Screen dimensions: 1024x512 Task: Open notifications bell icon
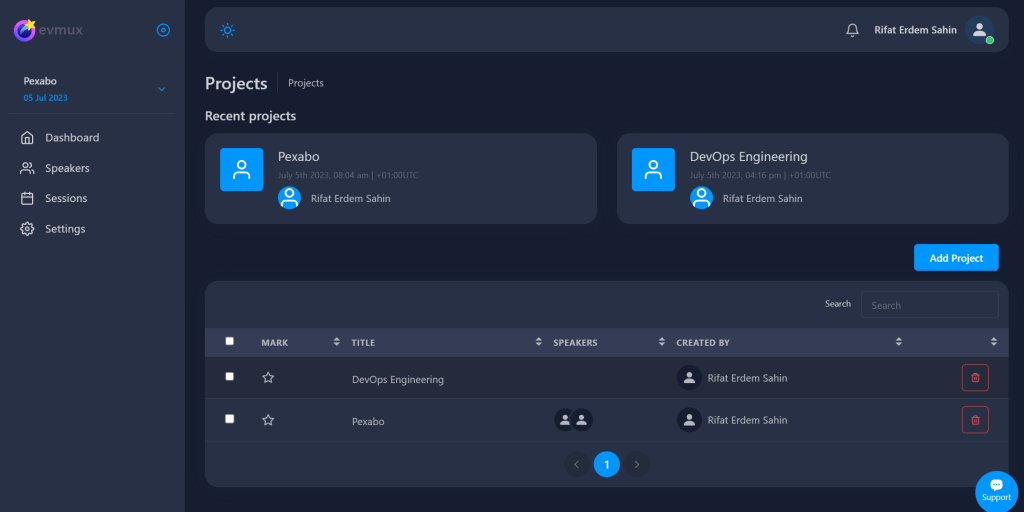click(x=852, y=30)
